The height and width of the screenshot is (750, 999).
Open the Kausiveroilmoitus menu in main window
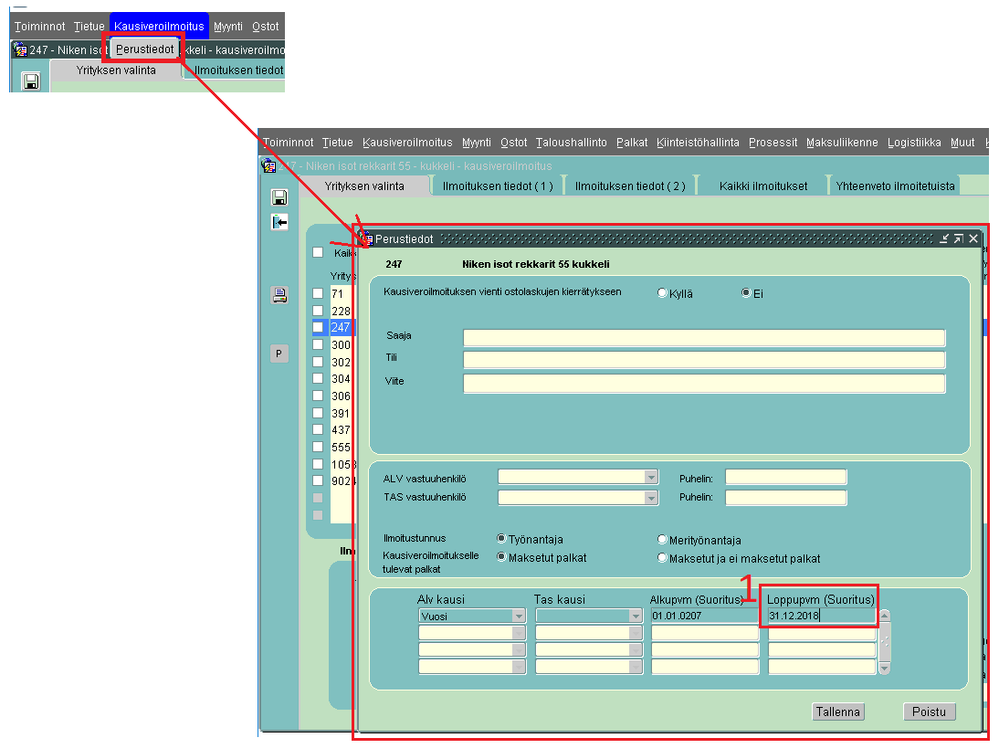(408, 142)
